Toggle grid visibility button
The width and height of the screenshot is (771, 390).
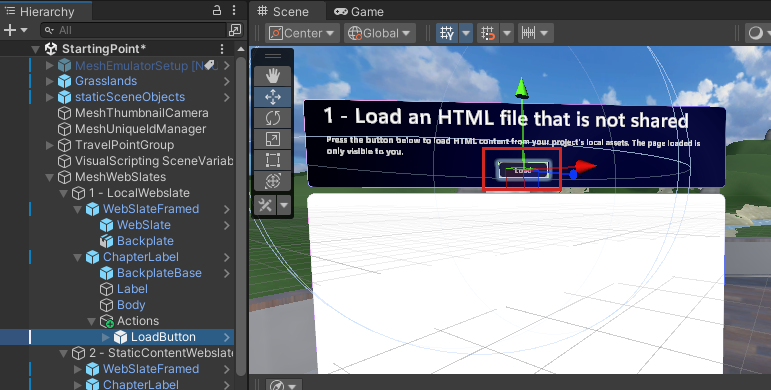coord(447,33)
